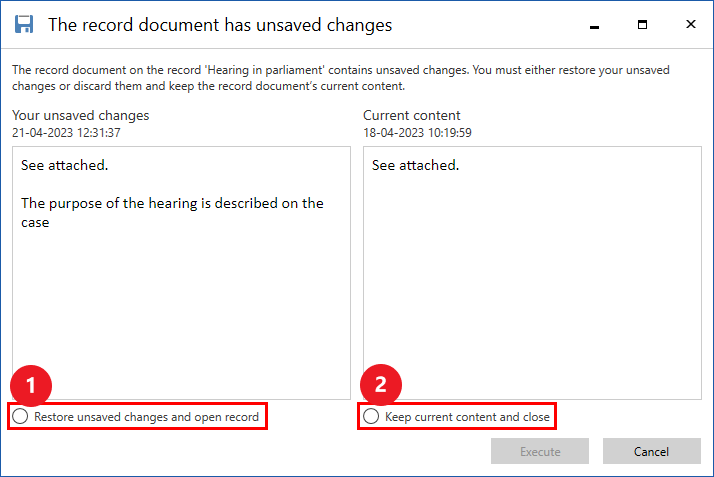
Task: Click the red number 1 callout badge
Action: pos(31,385)
